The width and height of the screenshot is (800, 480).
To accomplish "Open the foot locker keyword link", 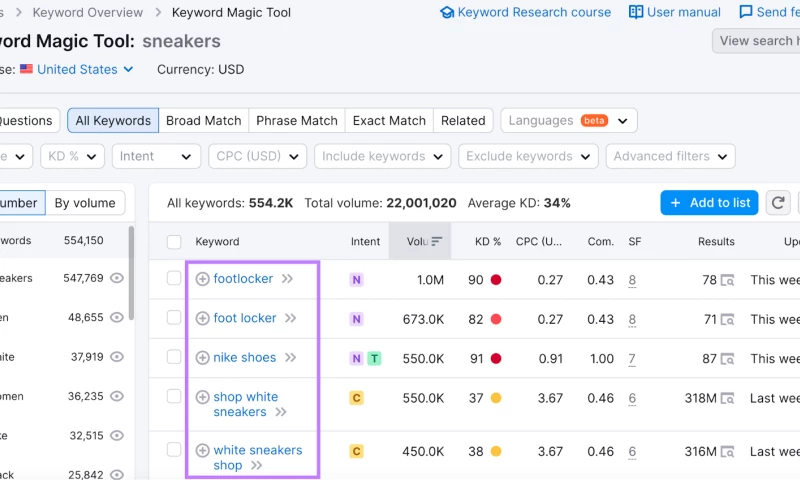I will pyautogui.click(x=244, y=318).
